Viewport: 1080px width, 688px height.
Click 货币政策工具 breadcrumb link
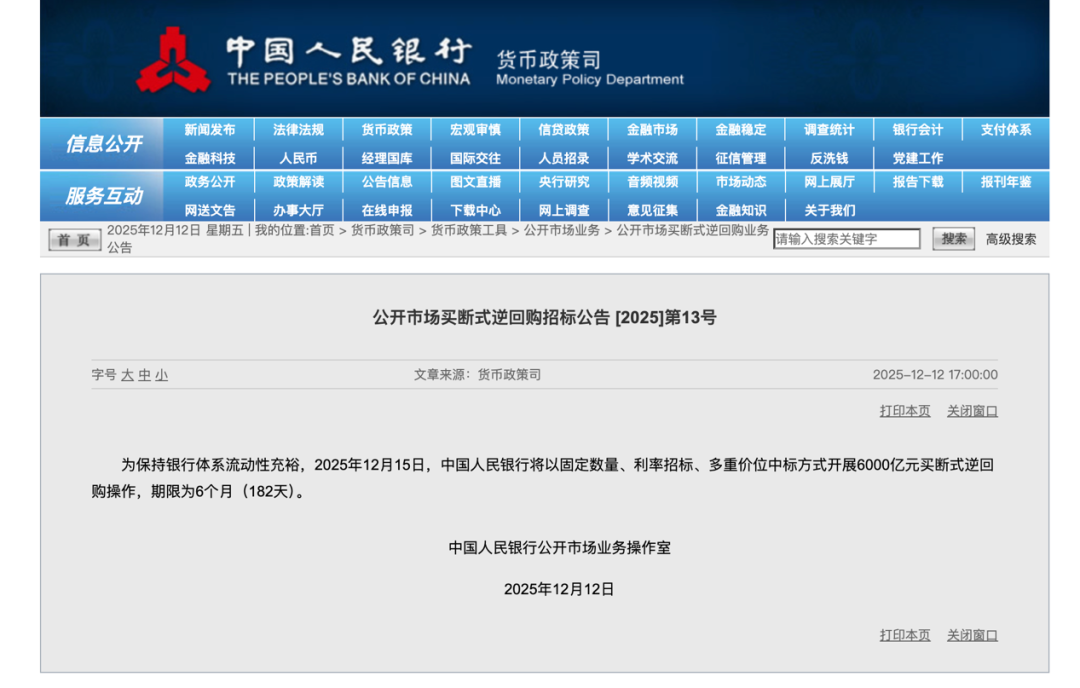click(x=469, y=230)
